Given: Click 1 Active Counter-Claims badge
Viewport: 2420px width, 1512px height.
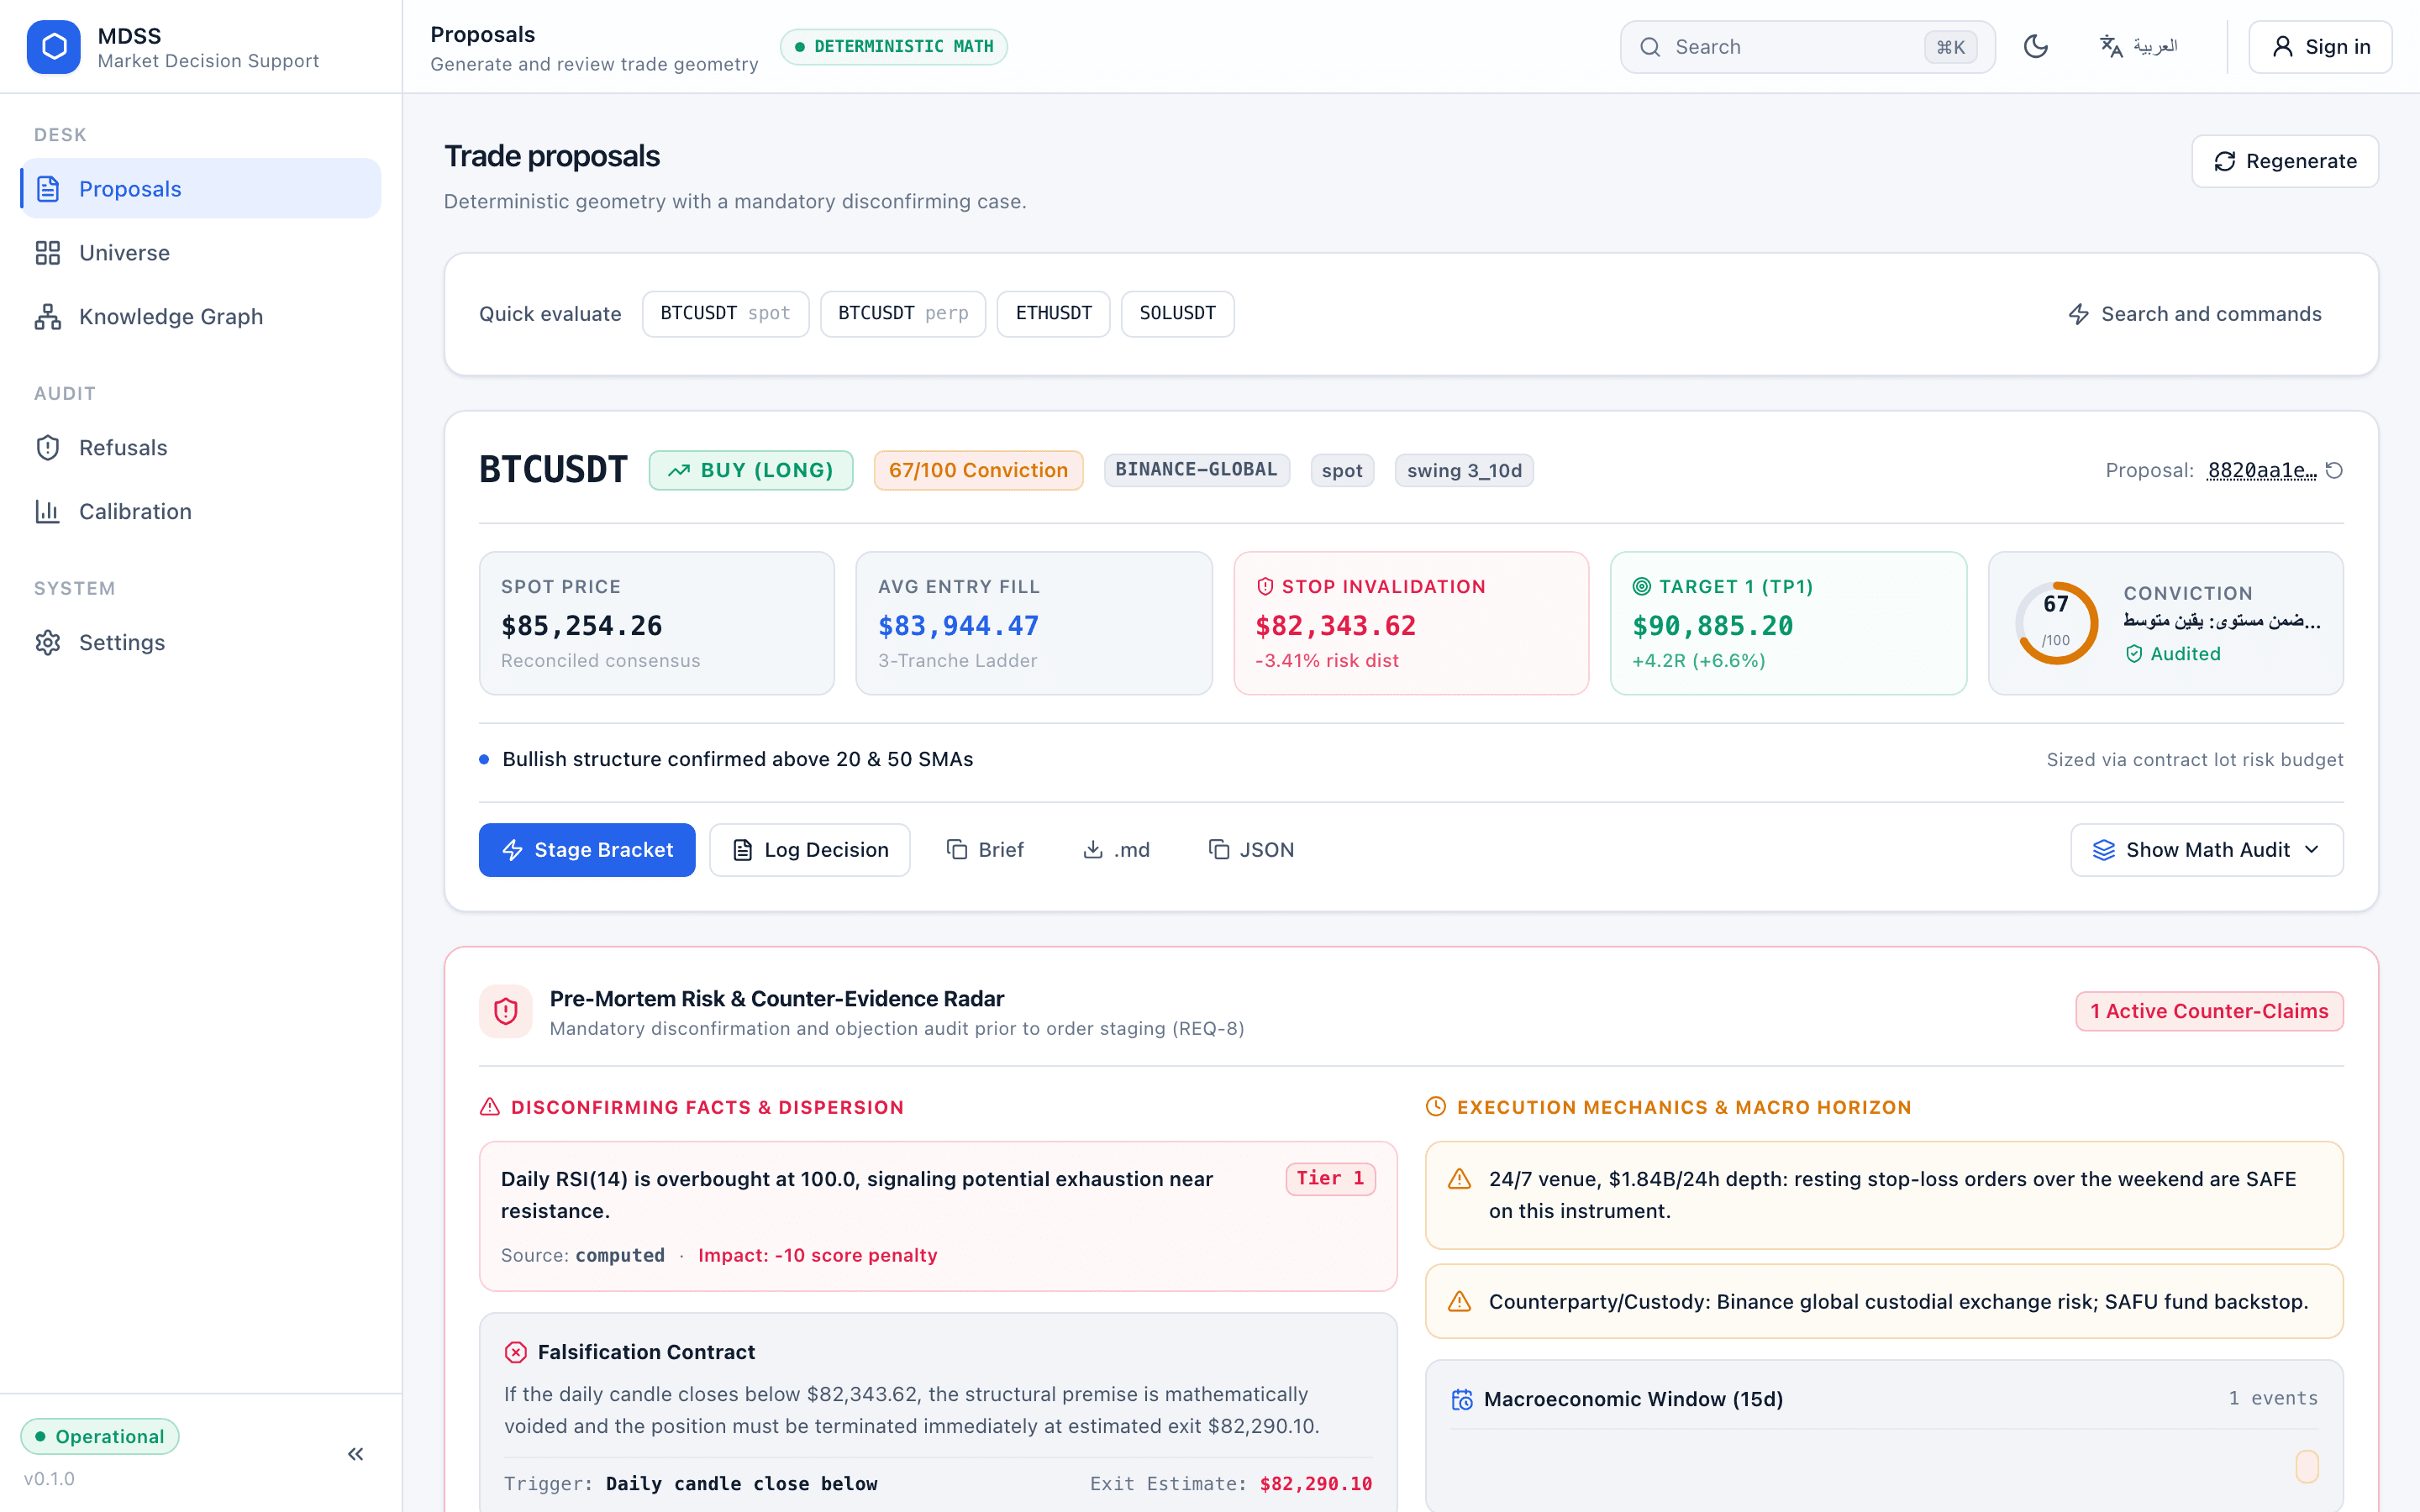Looking at the screenshot, I should 2209,1011.
